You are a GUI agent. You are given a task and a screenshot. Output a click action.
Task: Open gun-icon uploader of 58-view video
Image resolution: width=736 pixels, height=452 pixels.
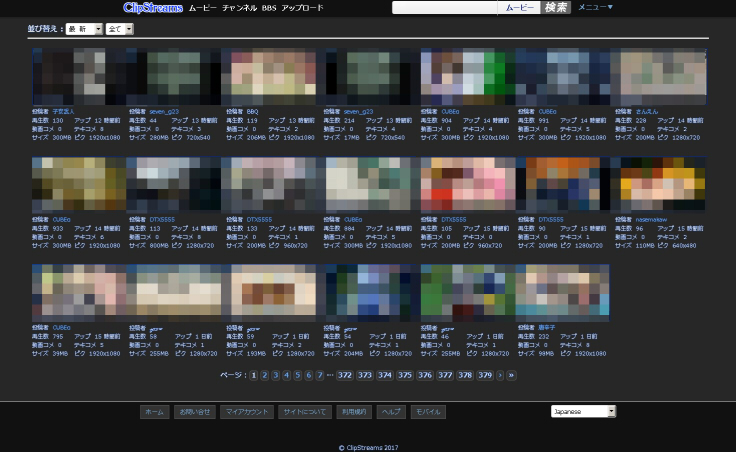coord(156,329)
